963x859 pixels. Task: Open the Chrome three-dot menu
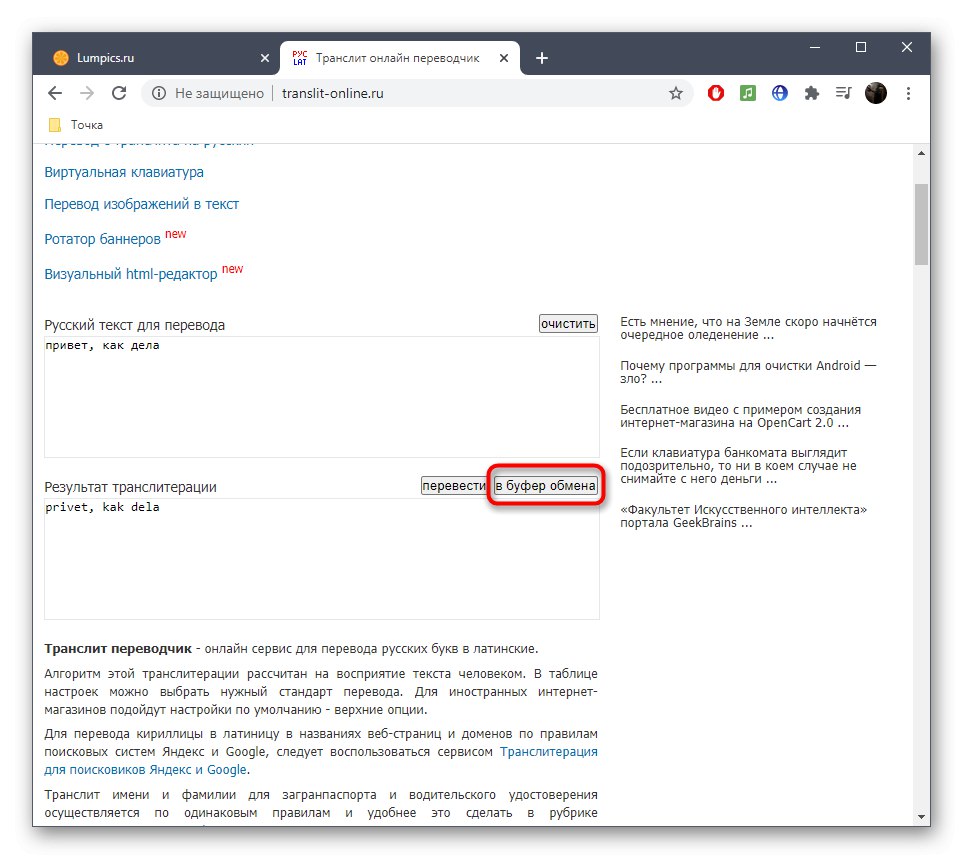[x=908, y=92]
